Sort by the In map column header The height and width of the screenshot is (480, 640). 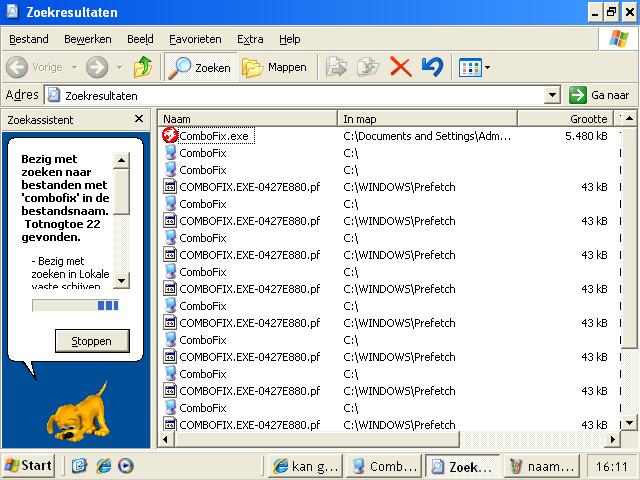(427, 119)
